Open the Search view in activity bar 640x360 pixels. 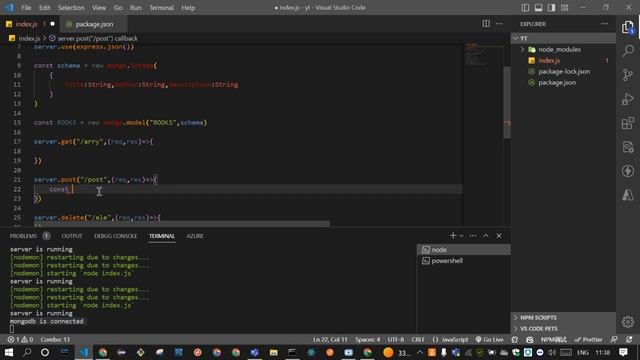click(x=628, y=51)
